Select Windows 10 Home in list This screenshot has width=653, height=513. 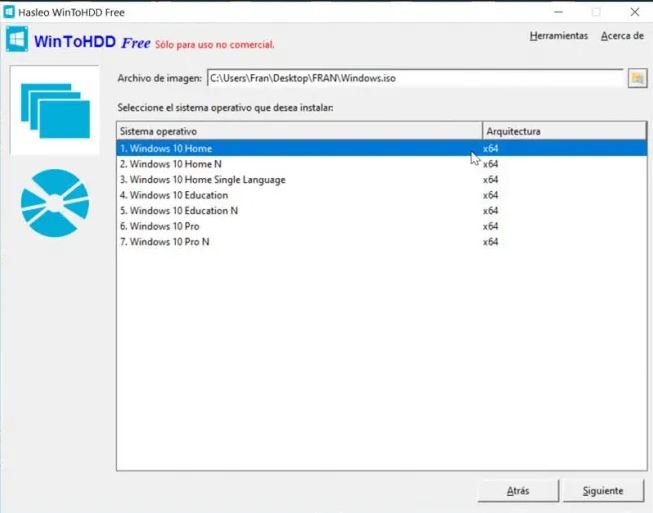164,149
